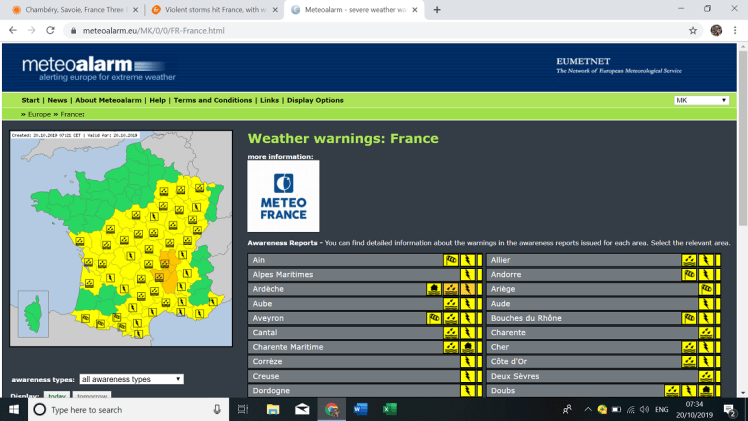This screenshot has height=421, width=748.
Task: Click the wind warning icon for Andorre
Action: [x=689, y=275]
